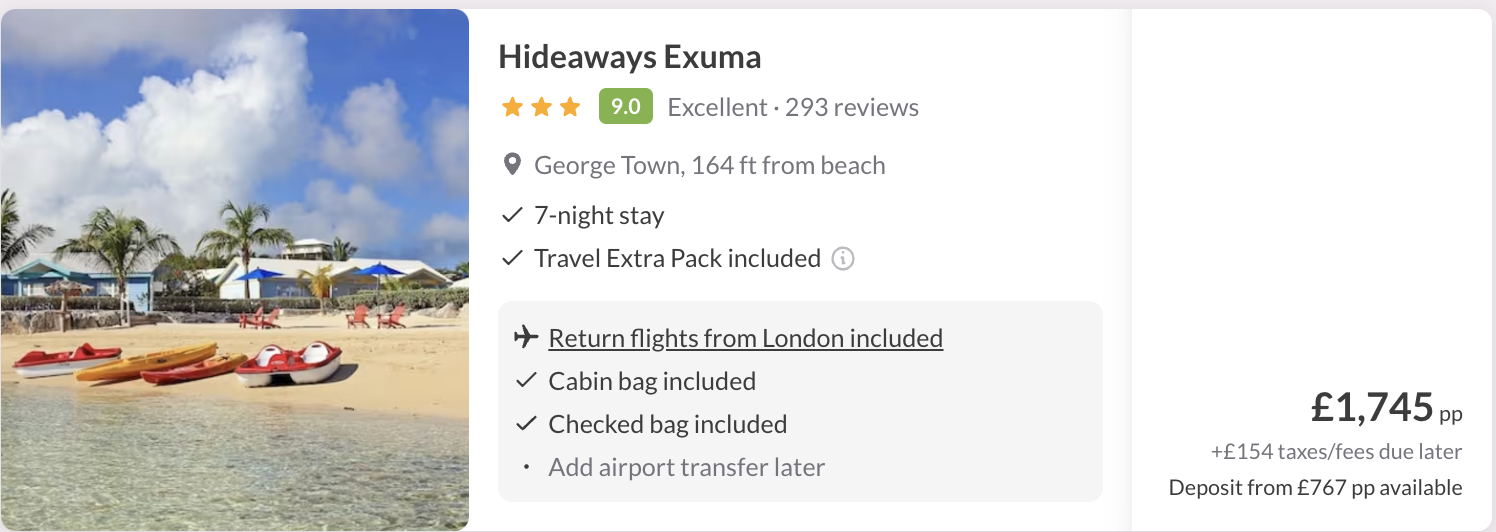Screen dimensions: 1496x532
Task: Click the checkmark beside Cabin bag included
Action: pos(526,381)
